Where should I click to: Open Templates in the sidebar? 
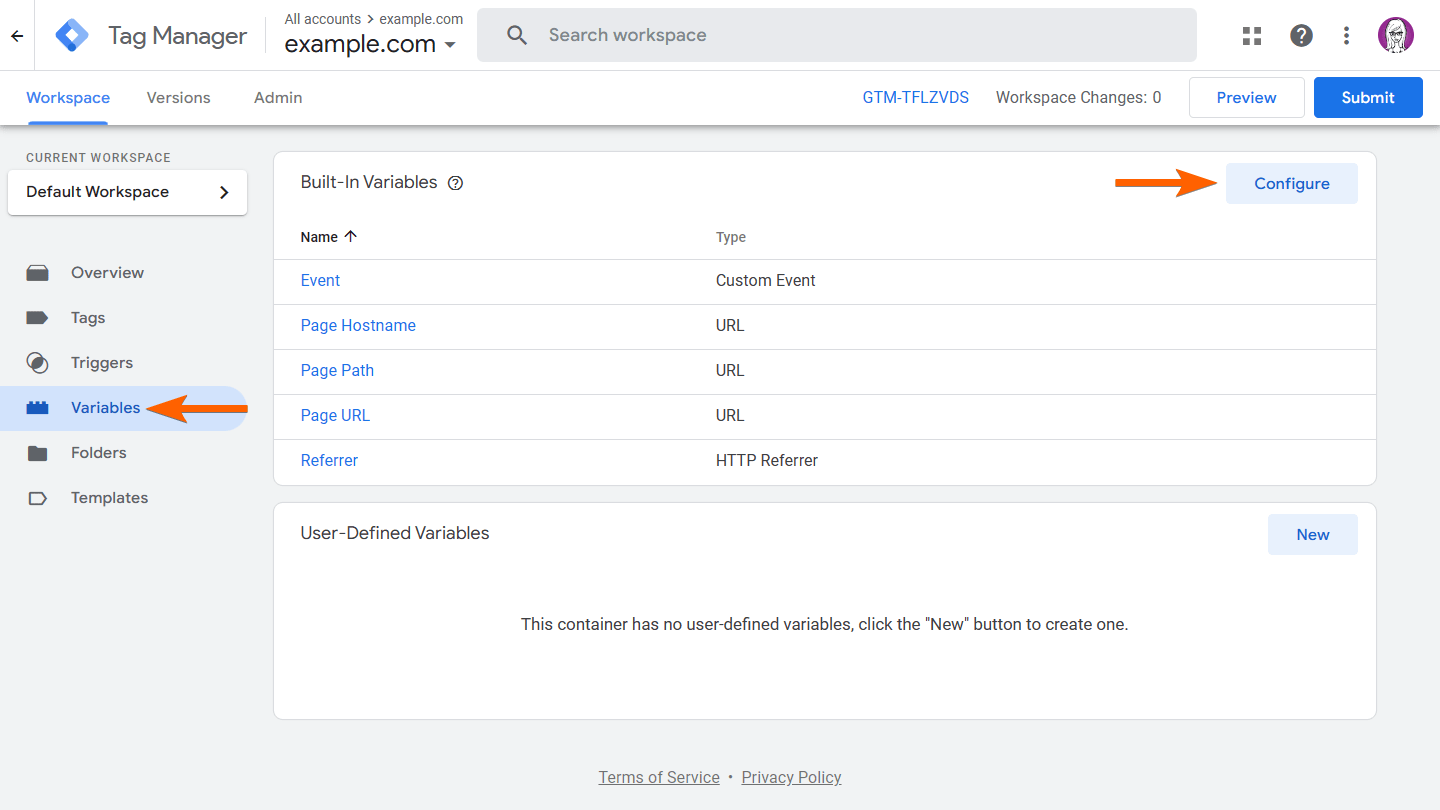click(109, 498)
